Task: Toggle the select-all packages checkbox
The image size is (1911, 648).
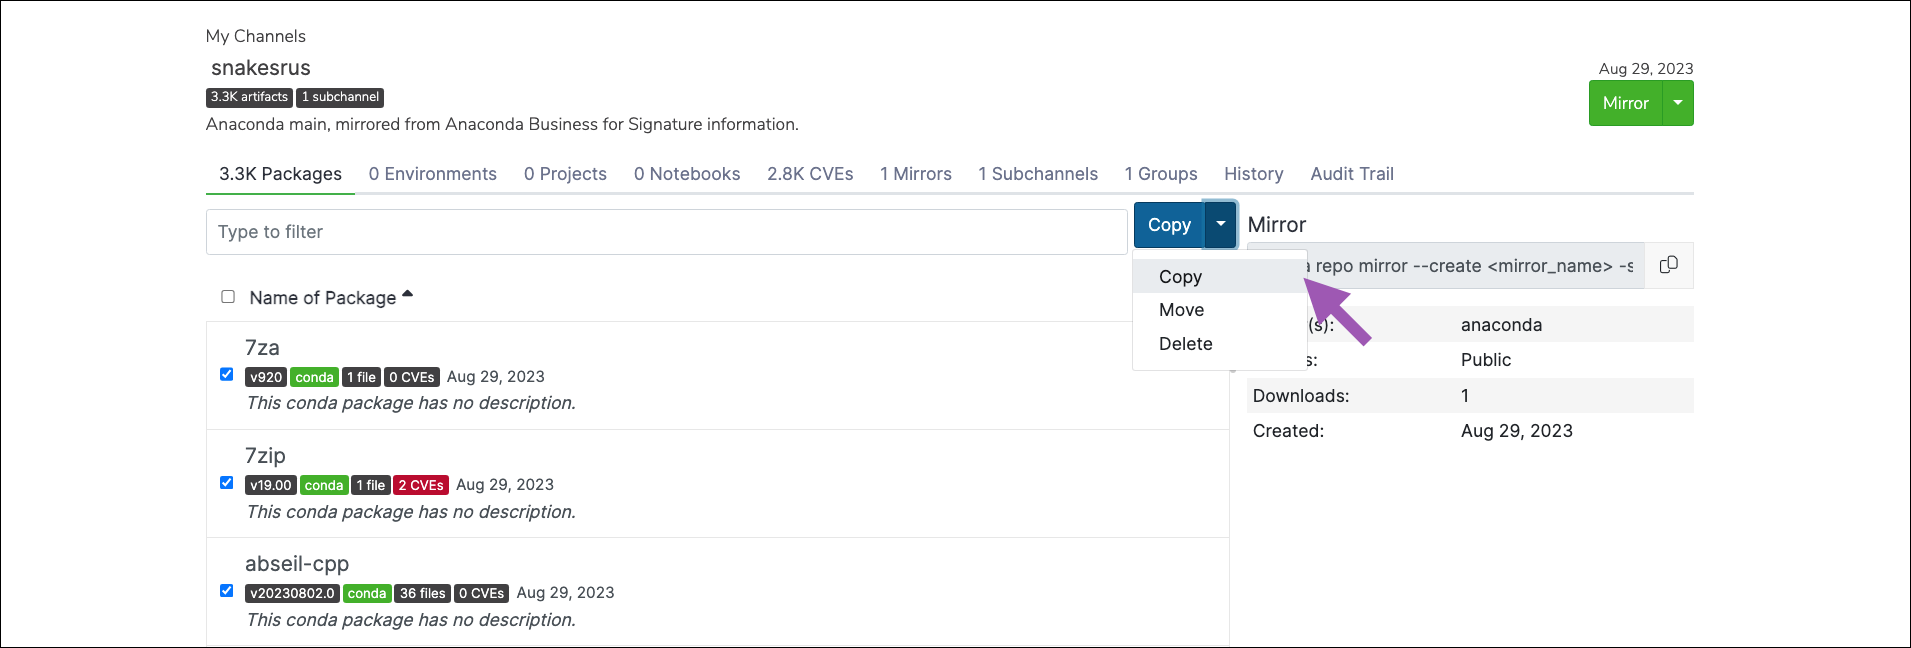Action: click(228, 296)
